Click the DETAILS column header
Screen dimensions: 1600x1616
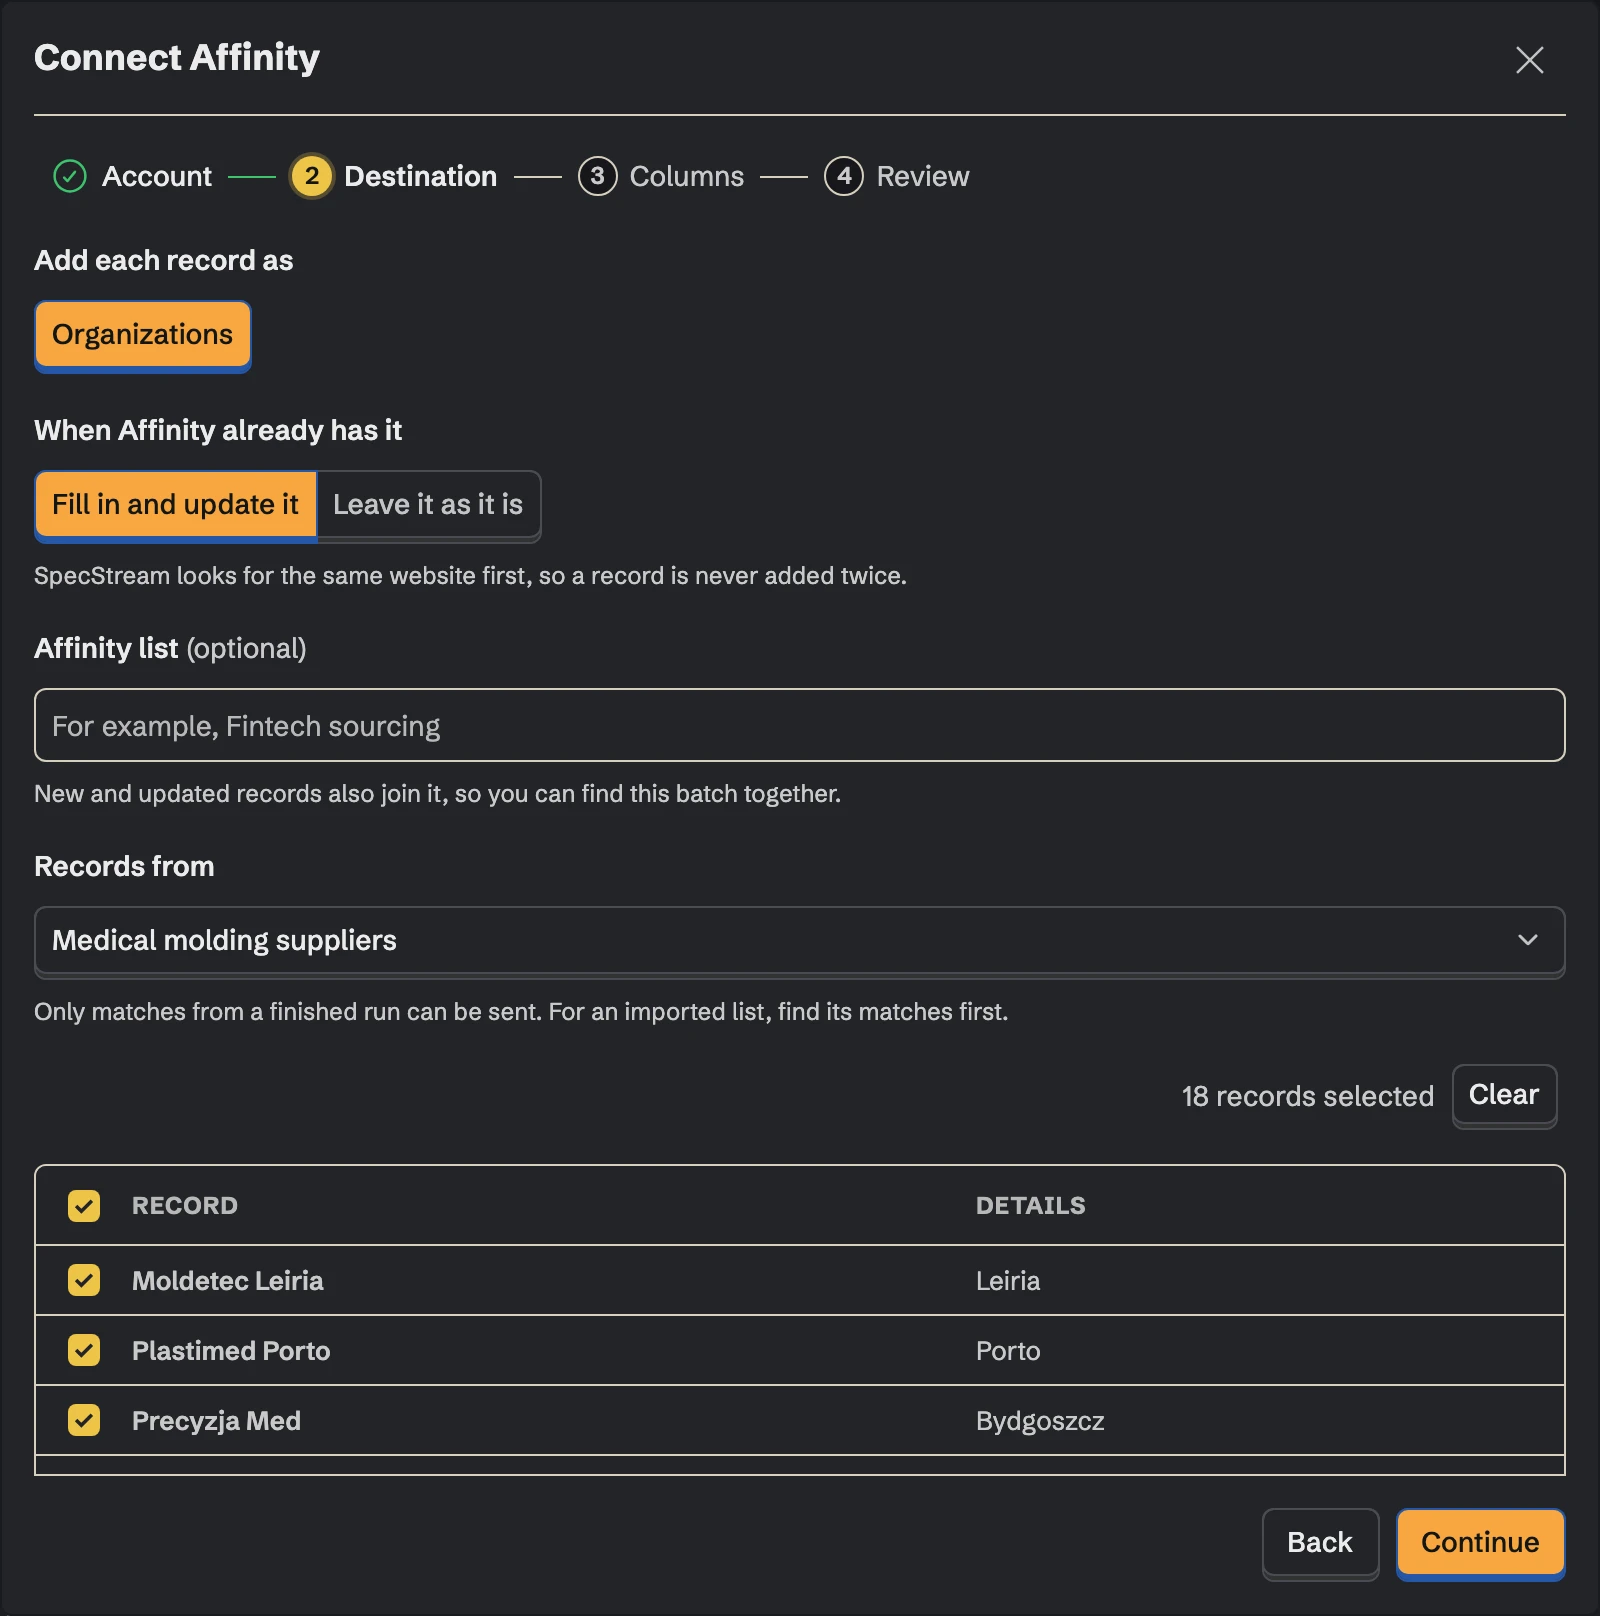(x=1031, y=1206)
